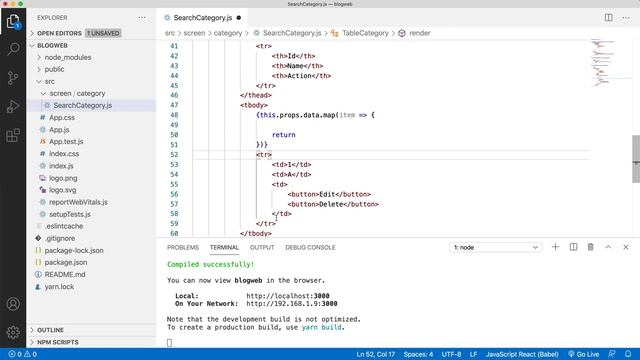Click Ln 52, Col 17 in status bar
Screen dimensions: 640x360
pyautogui.click(x=376, y=354)
